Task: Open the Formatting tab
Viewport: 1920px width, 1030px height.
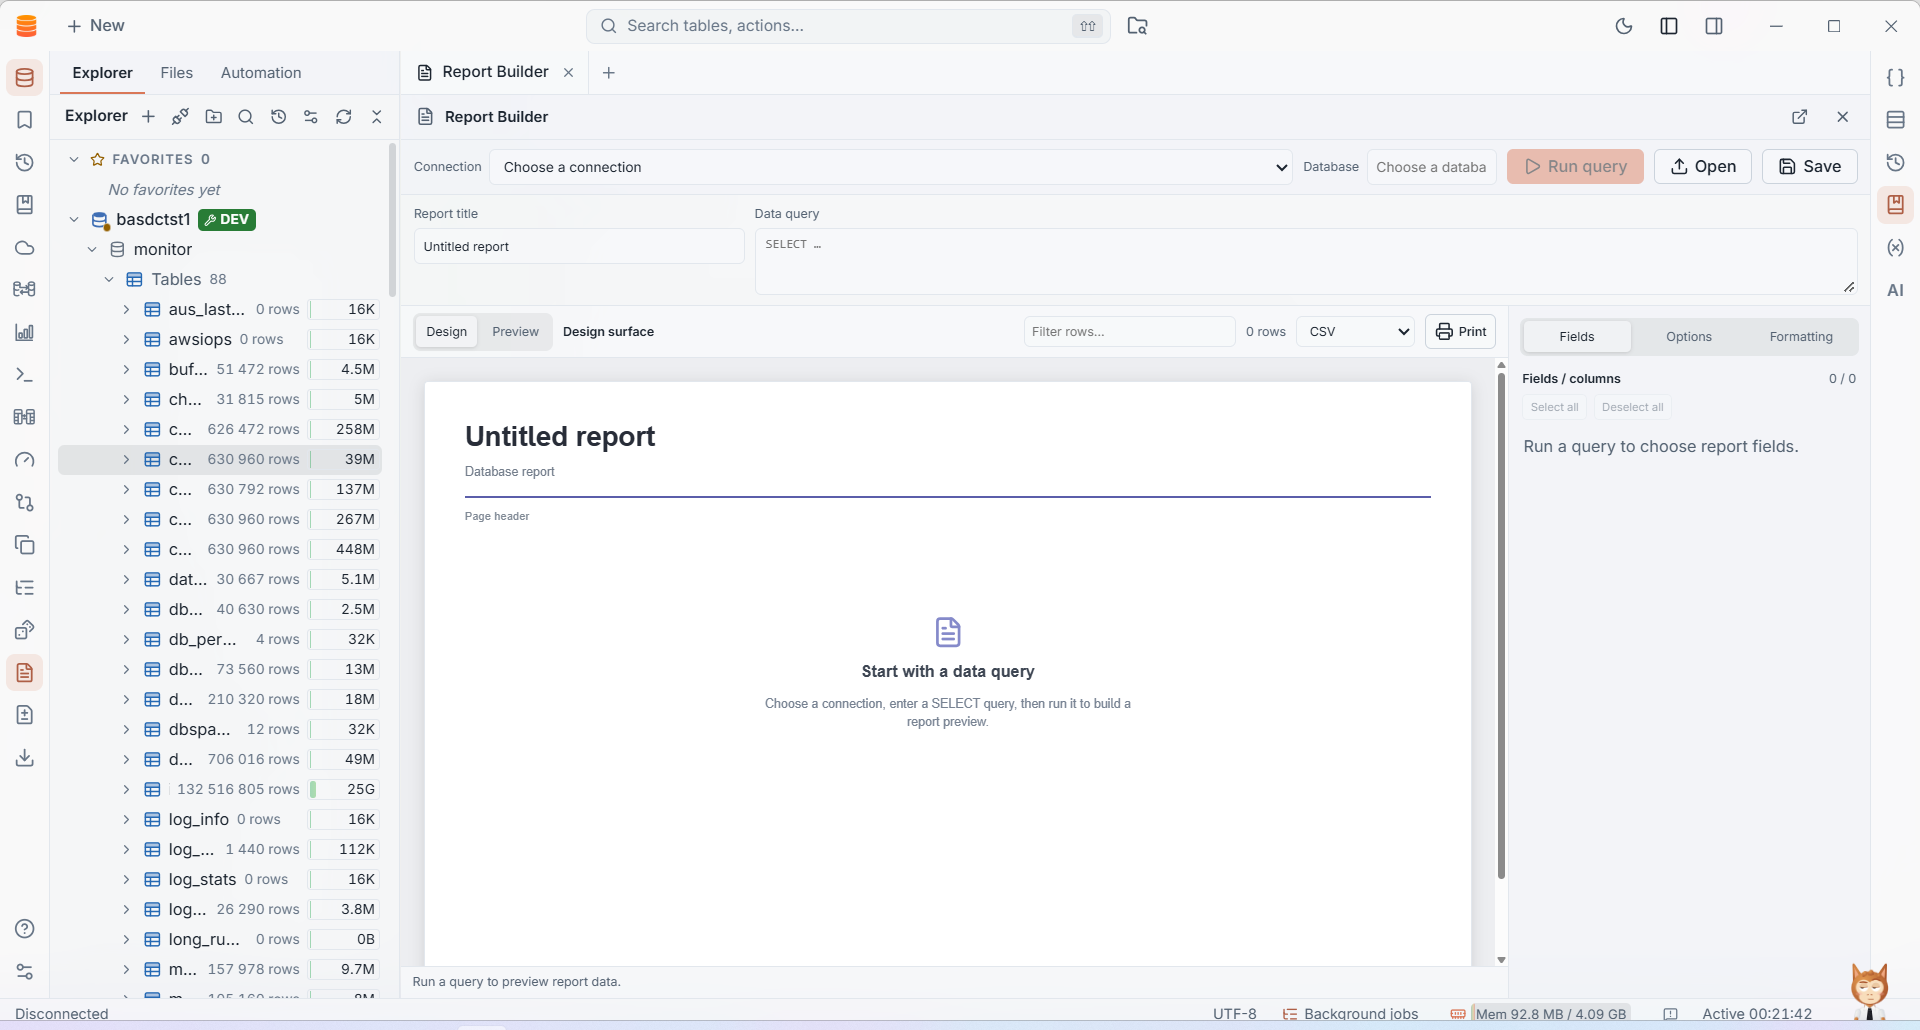Action: point(1801,337)
